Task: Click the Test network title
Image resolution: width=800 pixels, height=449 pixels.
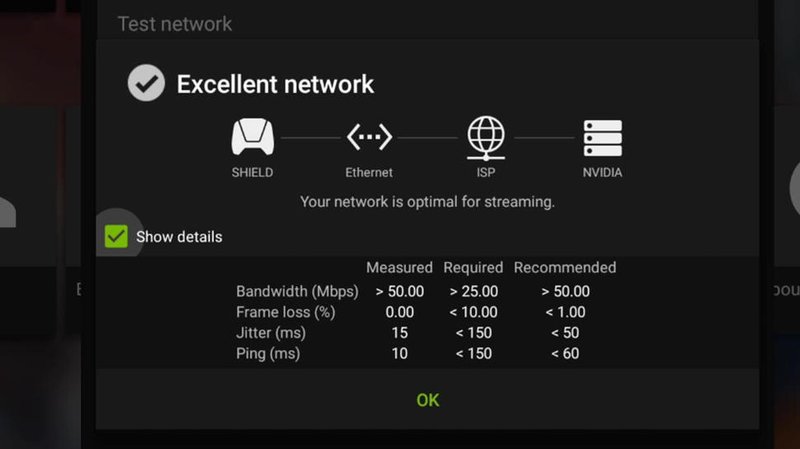Action: pyautogui.click(x=175, y=24)
